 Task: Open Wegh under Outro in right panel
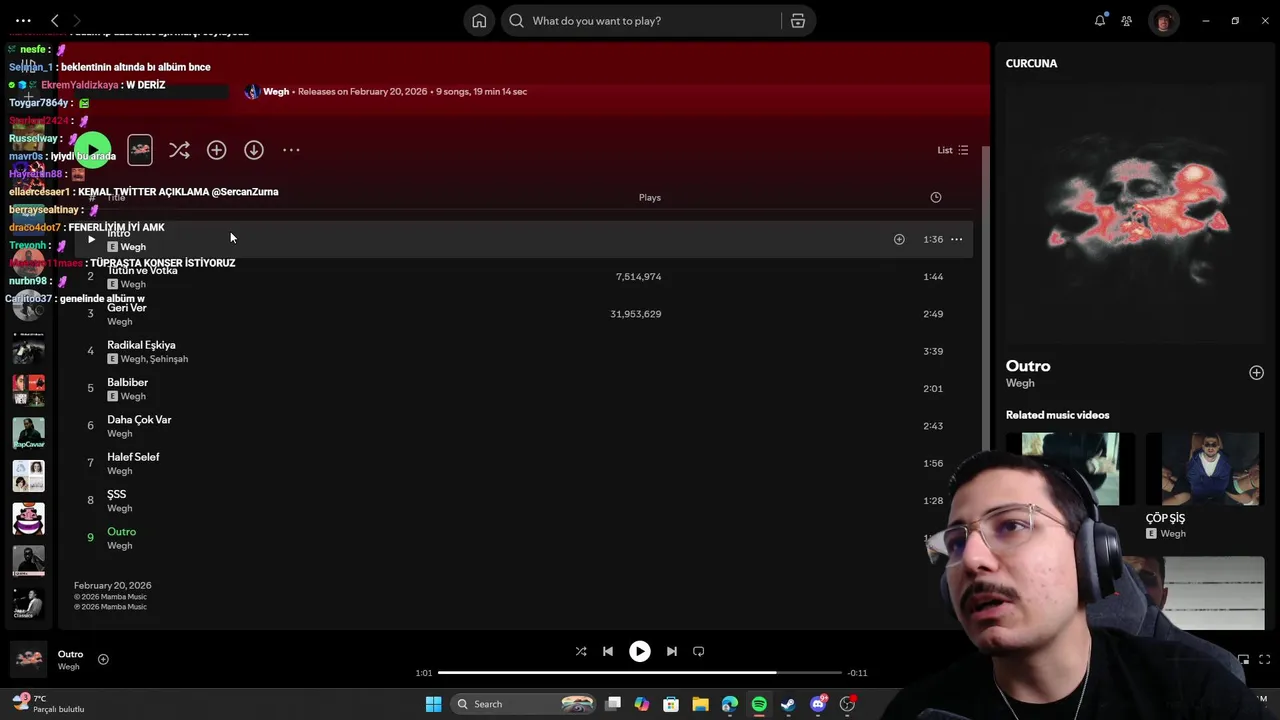point(1020,383)
